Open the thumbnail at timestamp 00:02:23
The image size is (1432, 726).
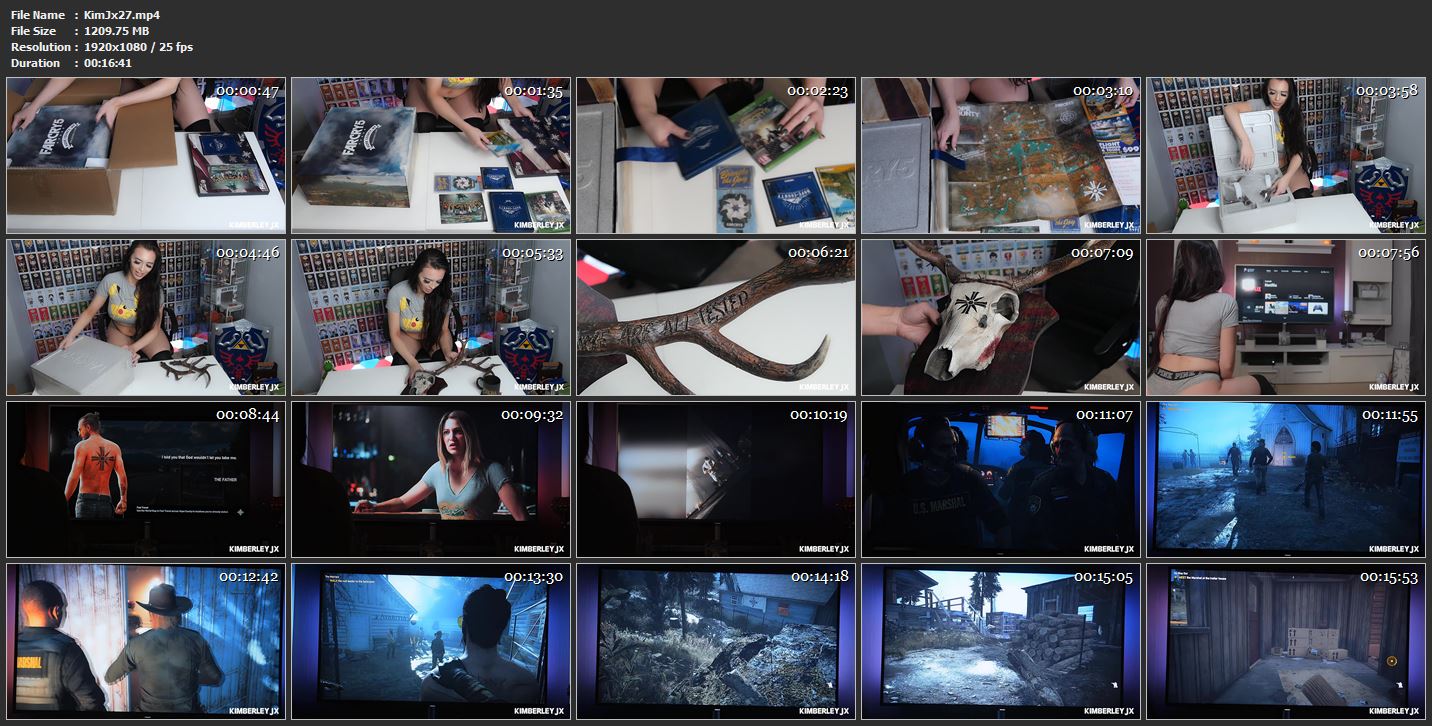716,155
